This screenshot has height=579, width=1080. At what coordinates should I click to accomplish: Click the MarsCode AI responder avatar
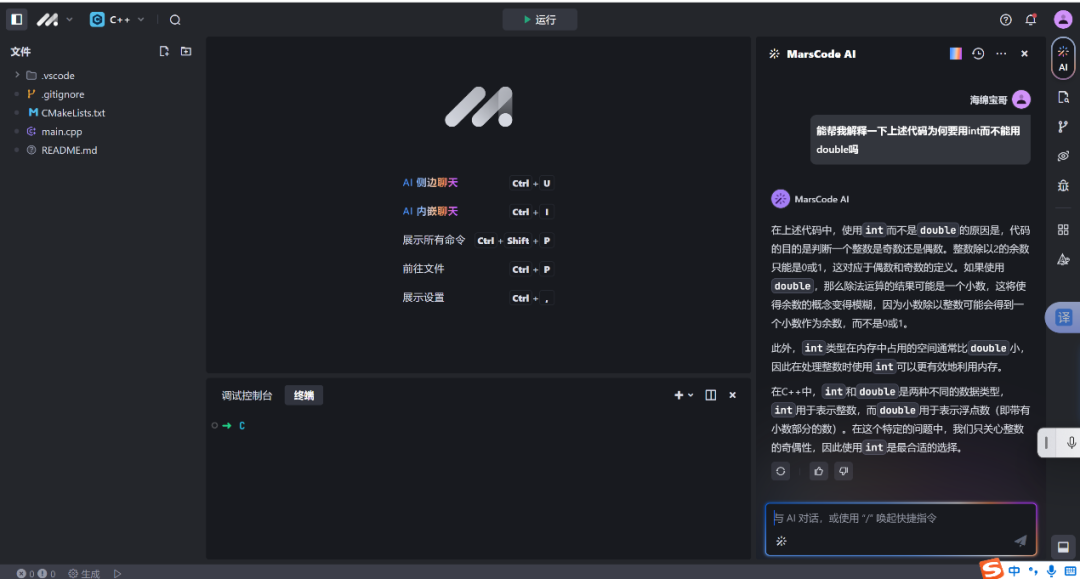coord(780,199)
